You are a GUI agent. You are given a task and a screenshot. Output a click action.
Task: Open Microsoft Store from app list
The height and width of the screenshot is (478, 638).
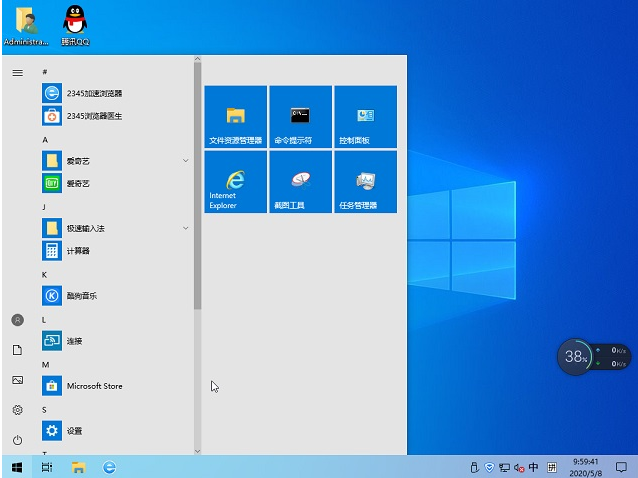(x=94, y=386)
